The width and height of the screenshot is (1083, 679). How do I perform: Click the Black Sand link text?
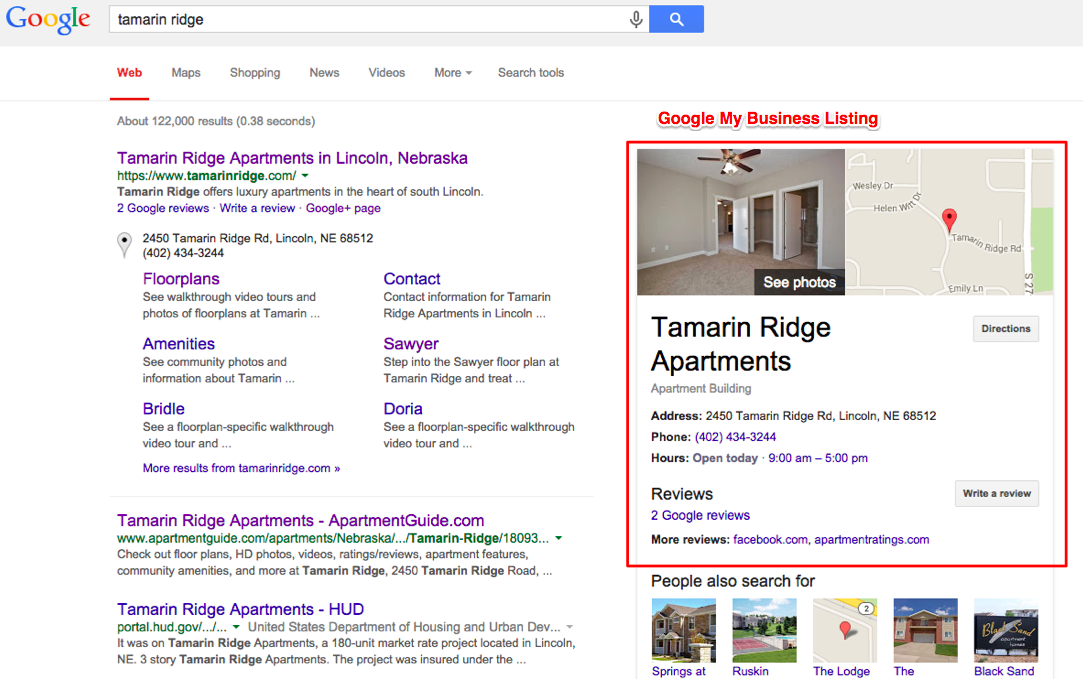tap(1004, 671)
